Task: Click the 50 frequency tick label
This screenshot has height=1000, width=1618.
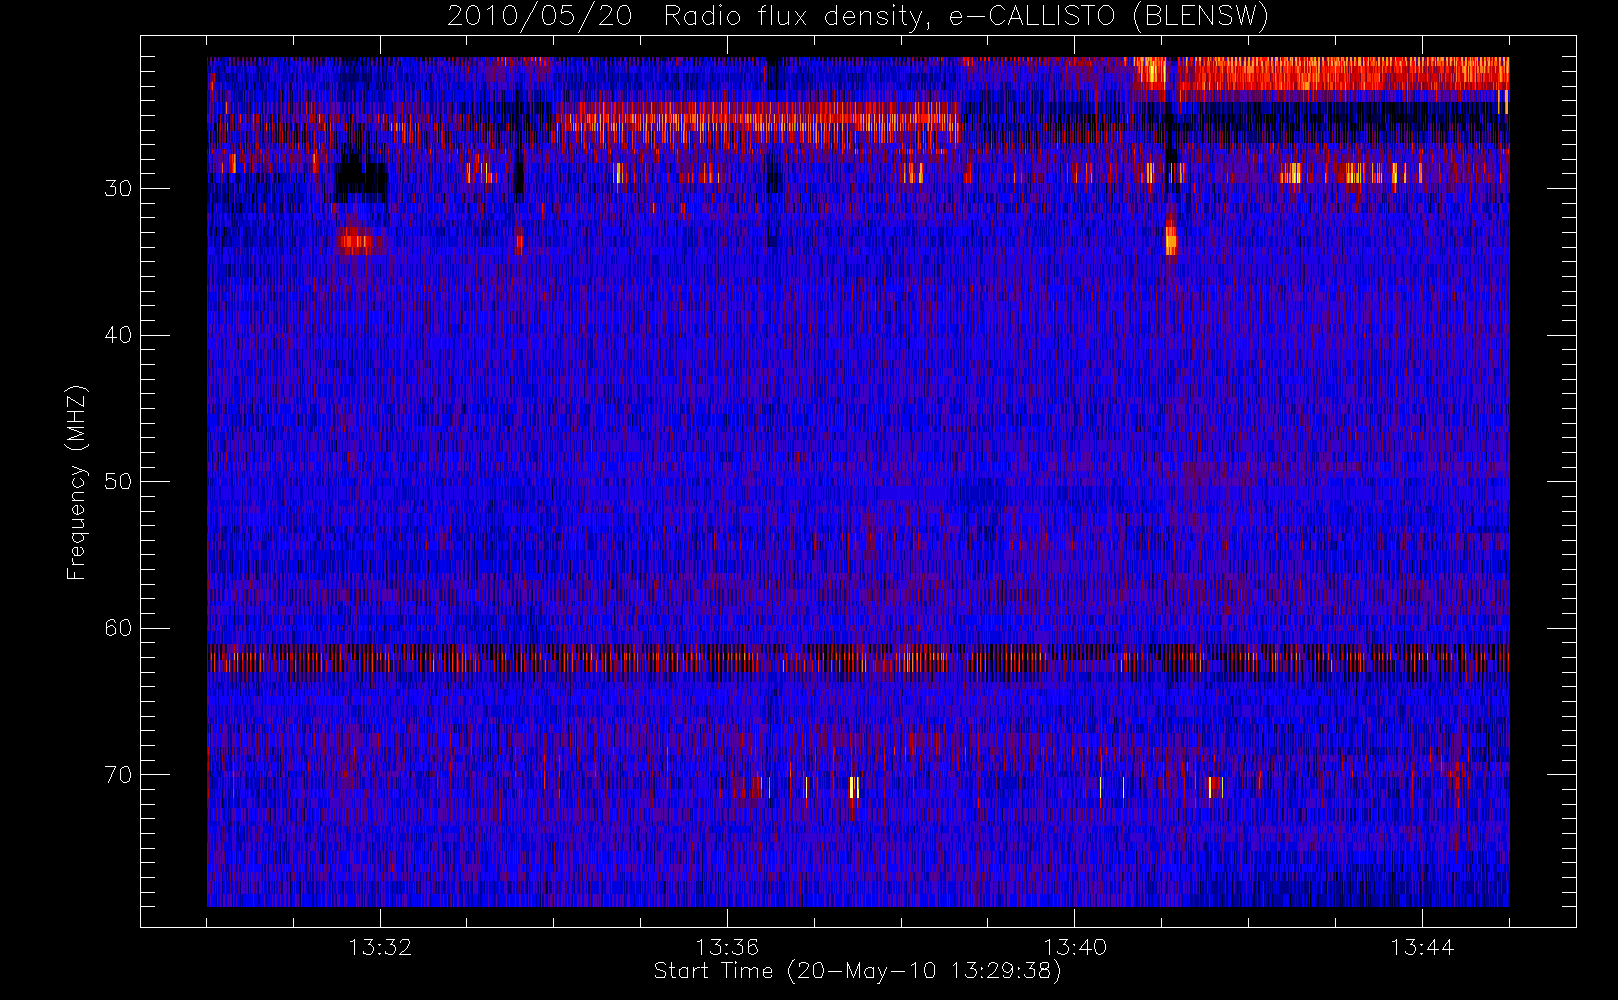Action: [118, 481]
